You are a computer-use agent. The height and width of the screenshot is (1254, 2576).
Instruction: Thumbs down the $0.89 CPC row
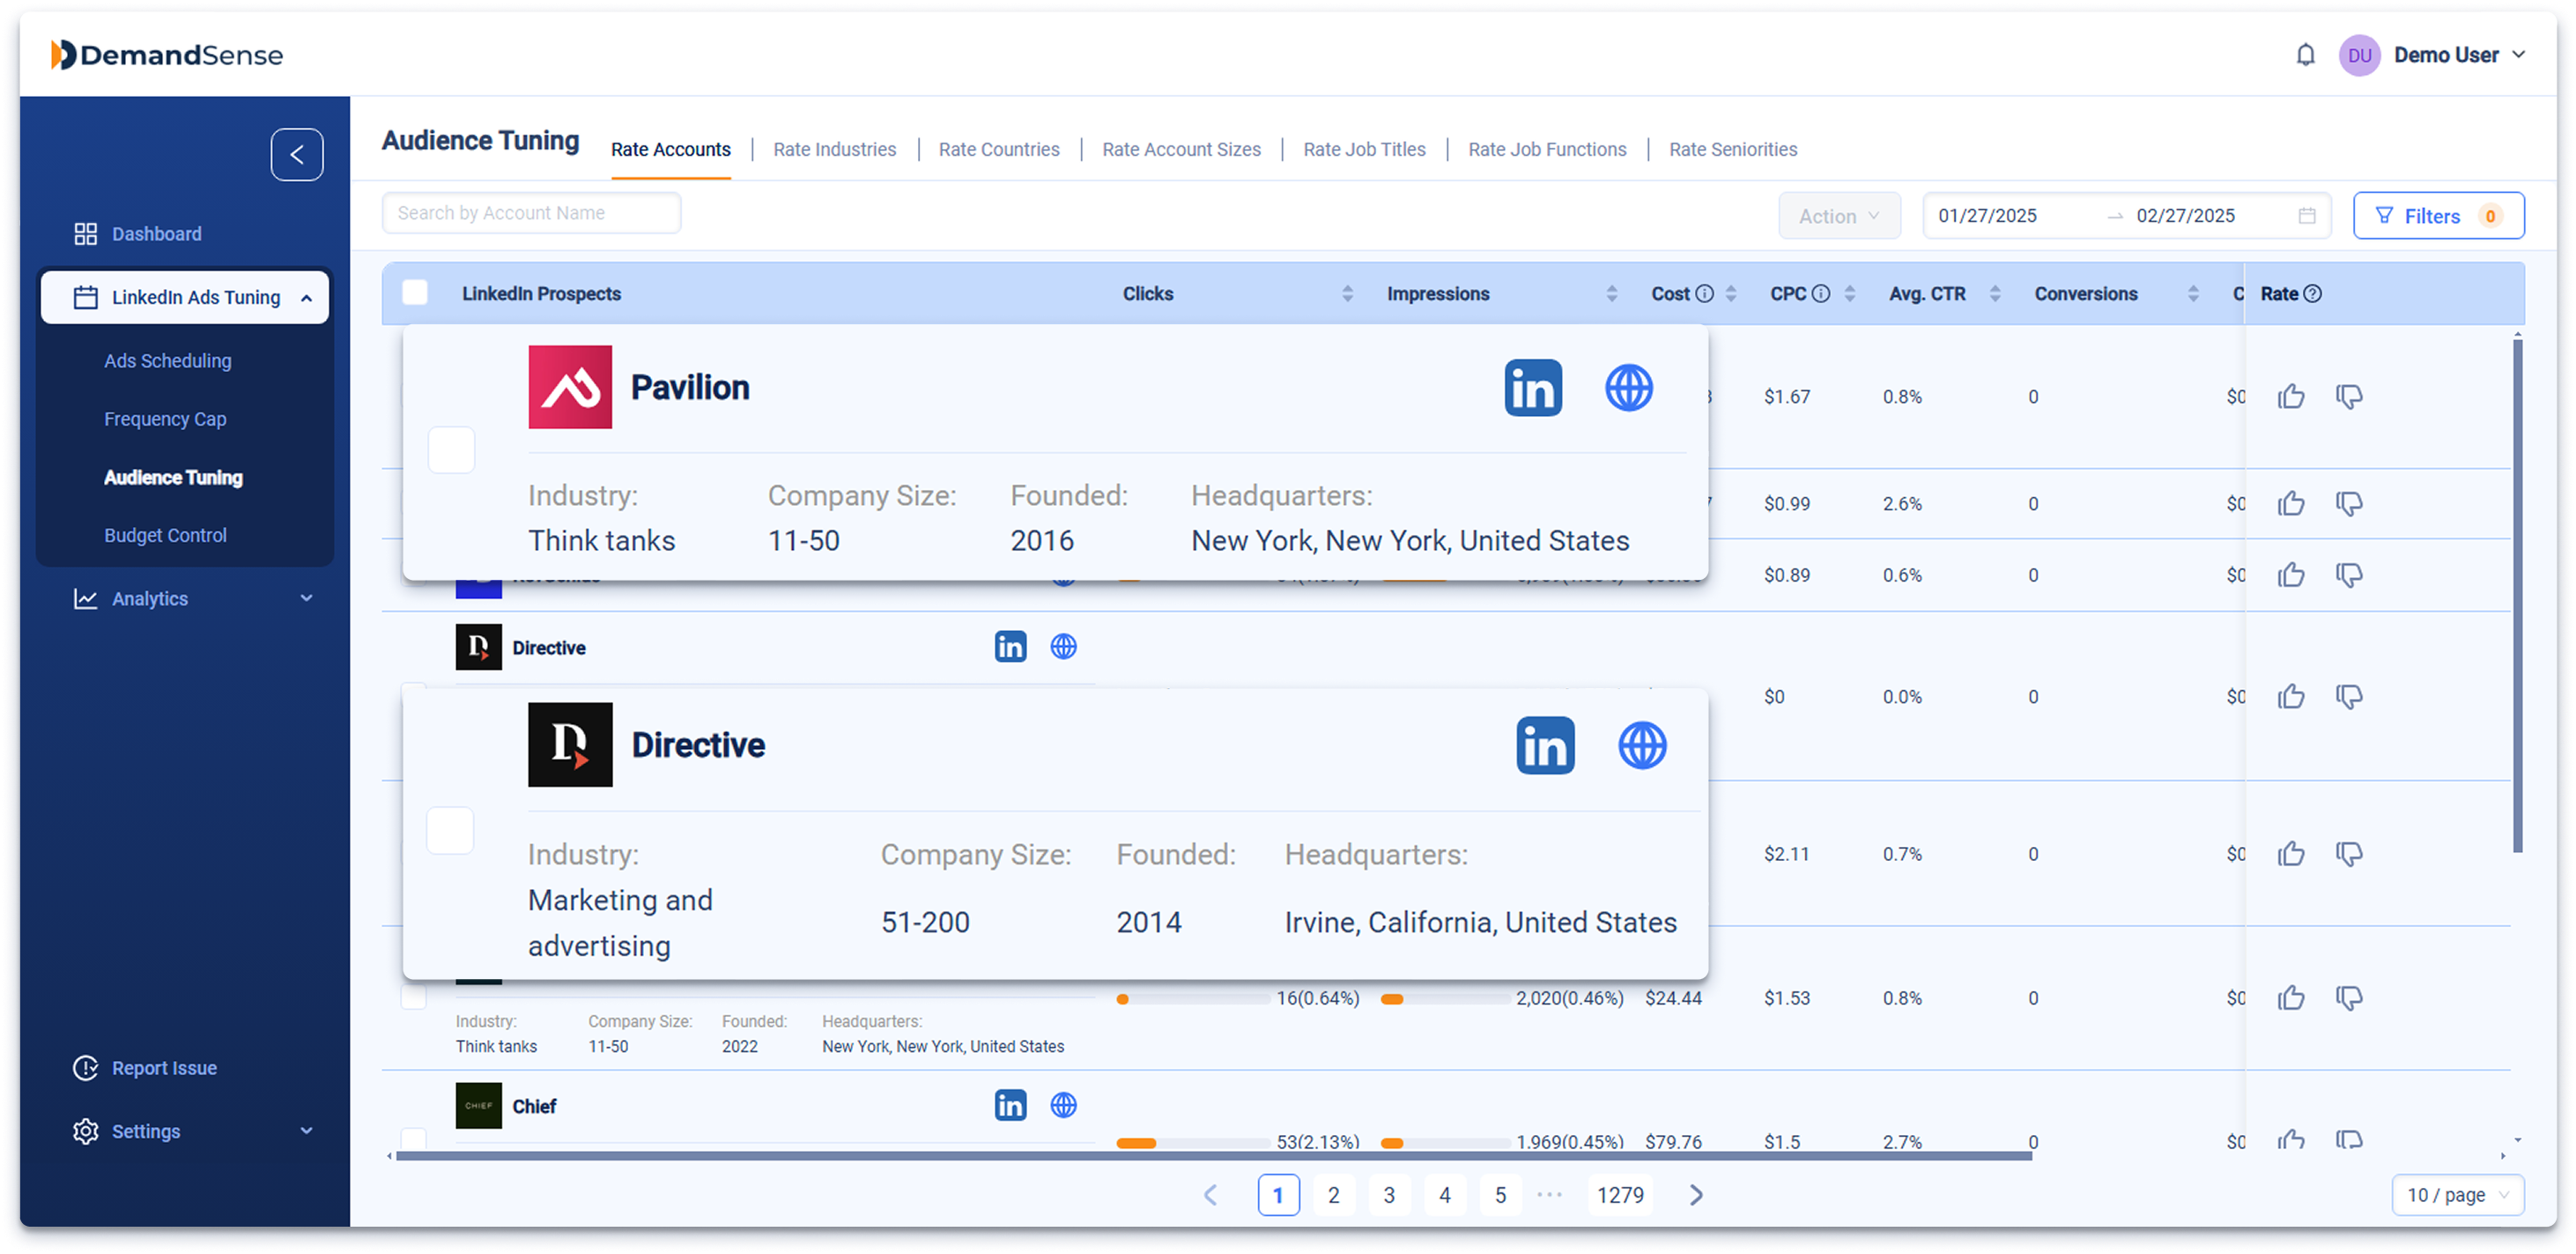2349,576
